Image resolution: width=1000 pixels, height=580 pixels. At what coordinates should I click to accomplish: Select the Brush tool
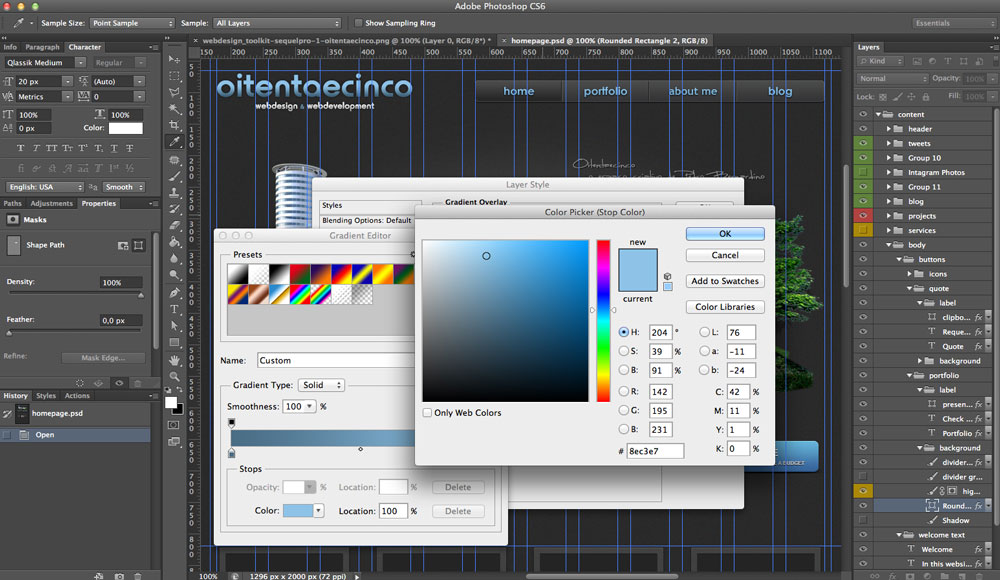pos(174,176)
